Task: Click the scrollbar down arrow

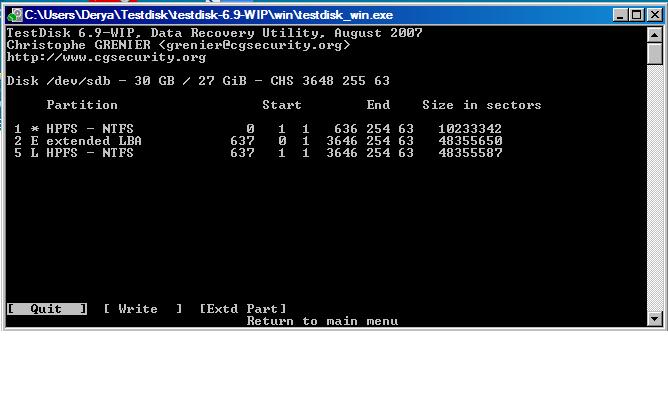Action: coord(654,318)
